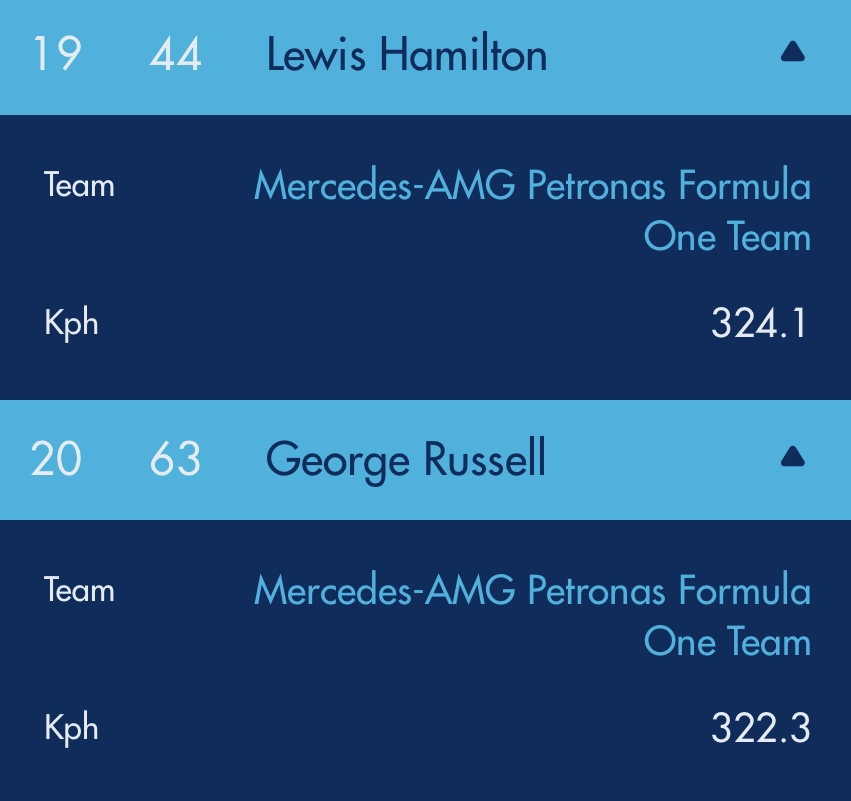
Task: Click the Kph label under Lewis Hamilton
Action: pyautogui.click(x=71, y=324)
